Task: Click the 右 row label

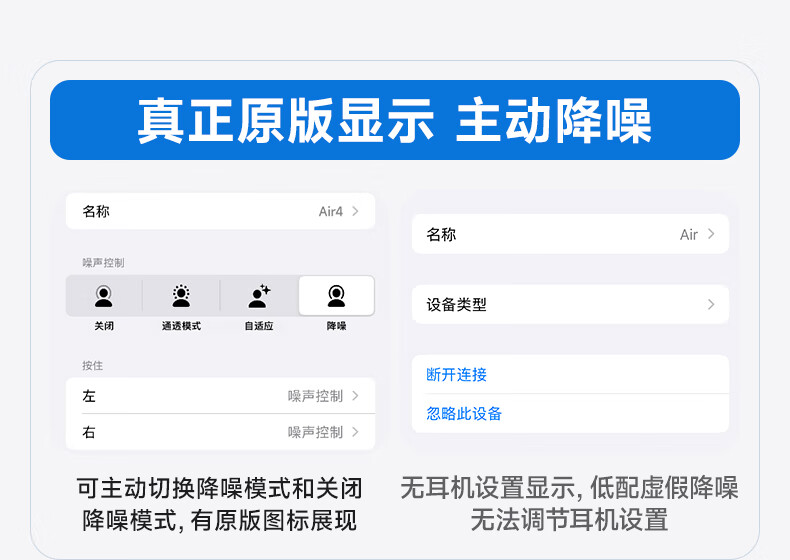Action: (89, 432)
